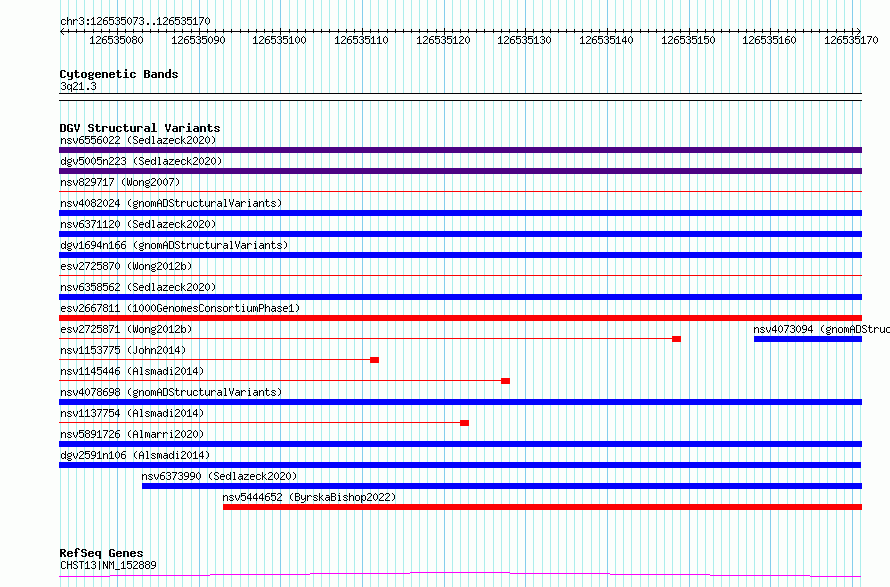Image resolution: width=890 pixels, height=587 pixels.
Task: Select the esv2667811 thick red bar
Action: click(x=460, y=318)
